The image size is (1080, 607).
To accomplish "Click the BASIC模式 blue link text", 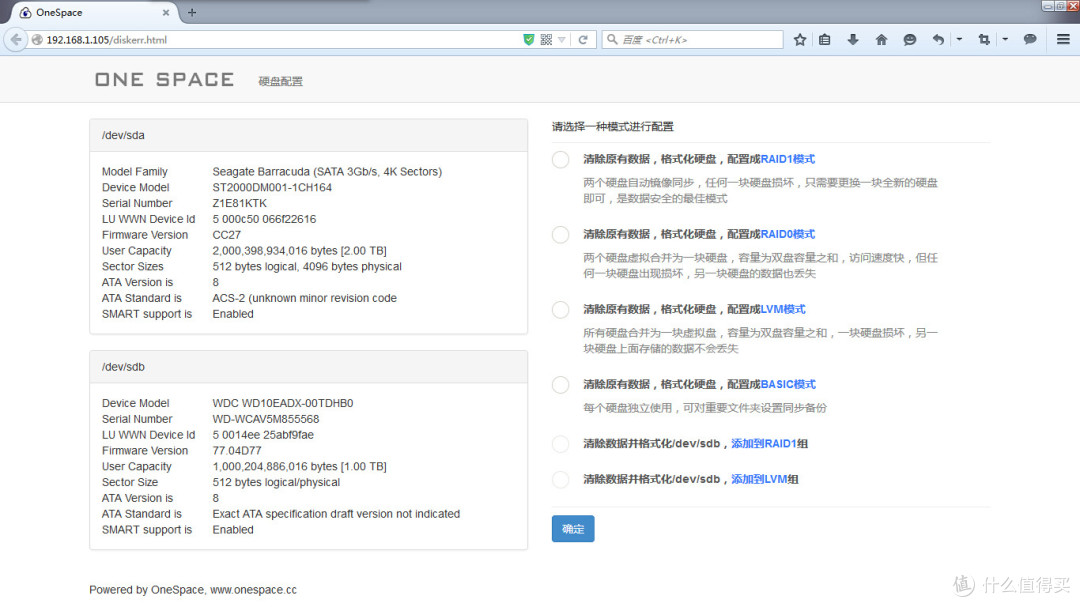I will 788,384.
